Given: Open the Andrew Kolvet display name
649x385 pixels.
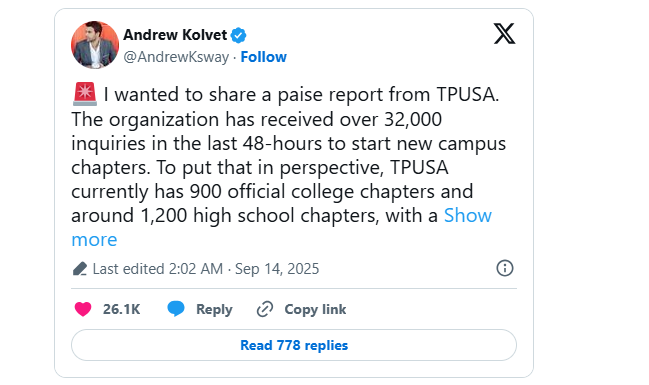Looking at the screenshot, I should (x=175, y=35).
